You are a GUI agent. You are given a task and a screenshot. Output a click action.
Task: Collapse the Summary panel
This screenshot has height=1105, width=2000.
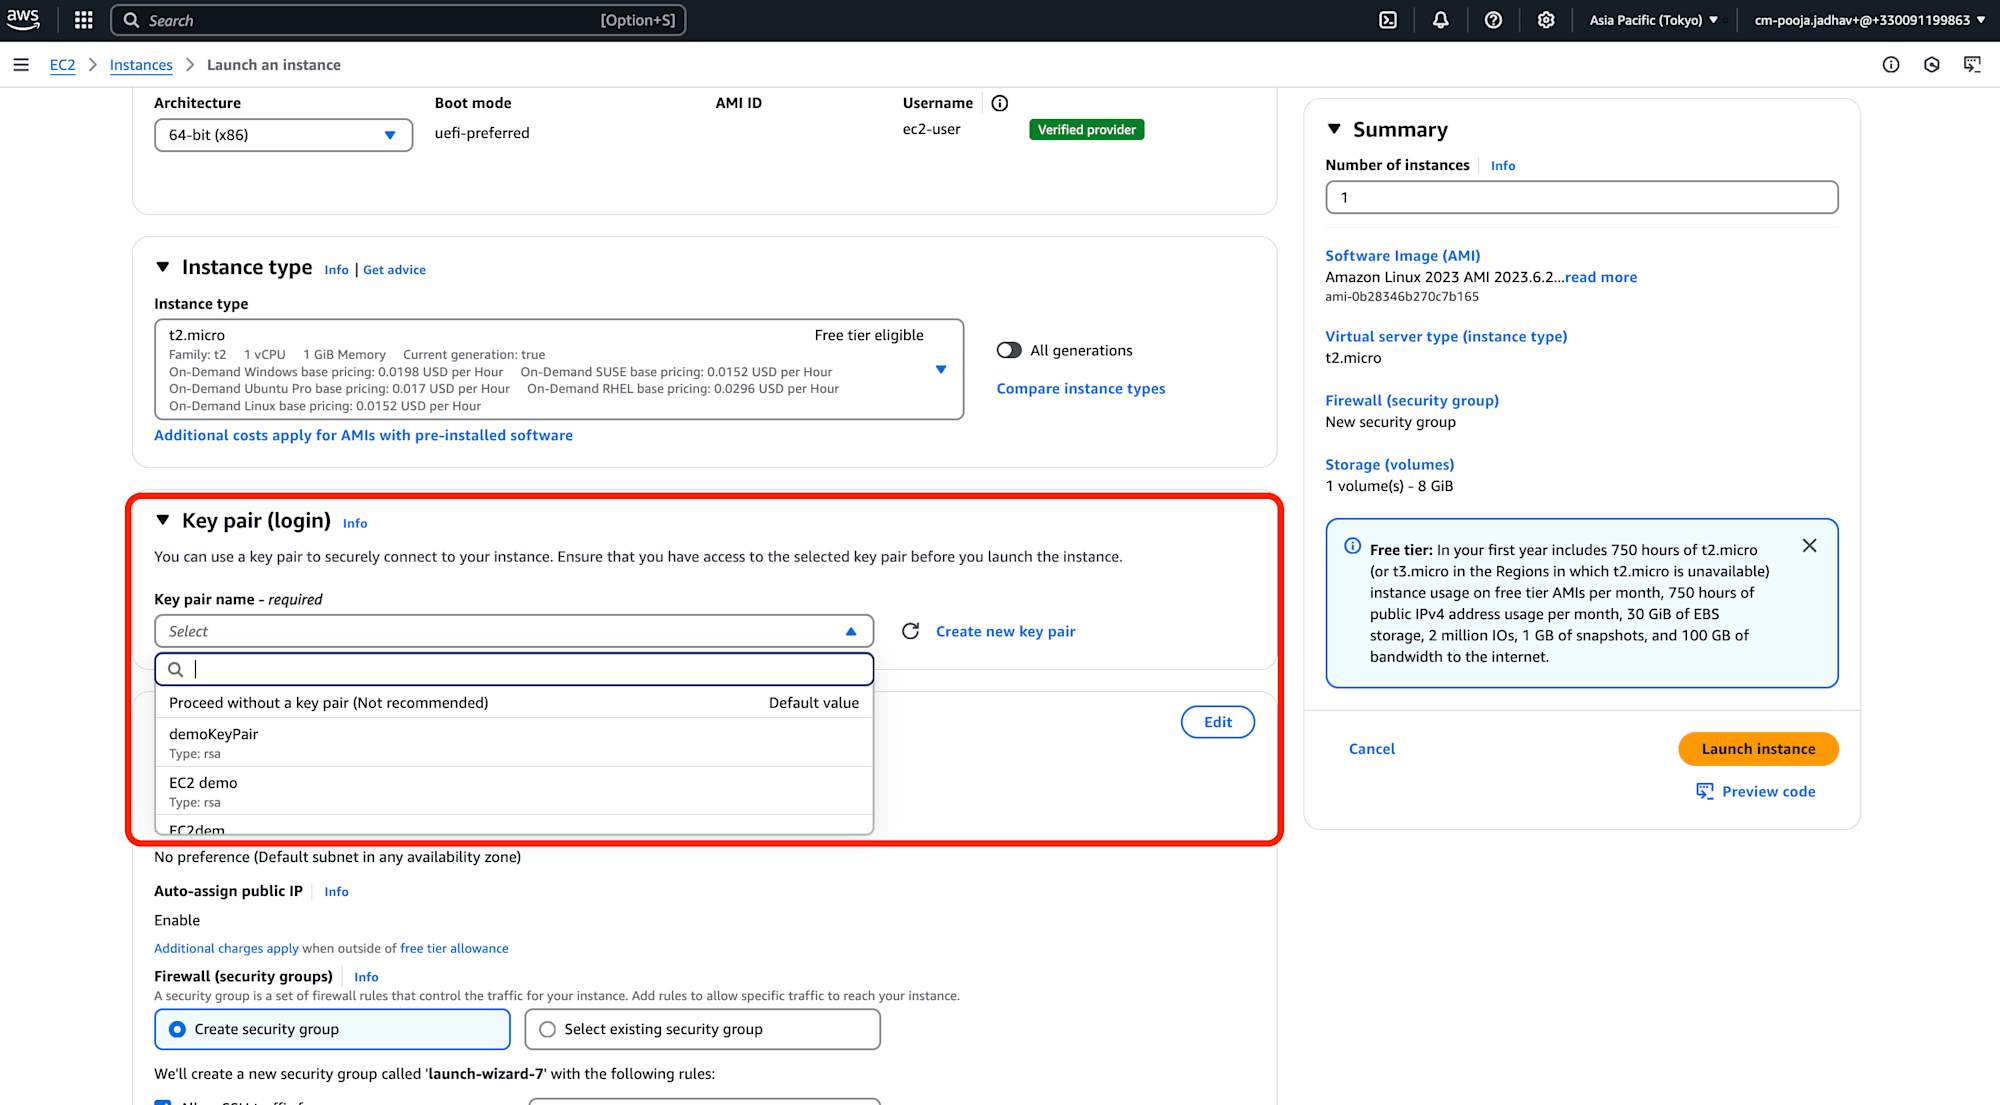pyautogui.click(x=1334, y=129)
